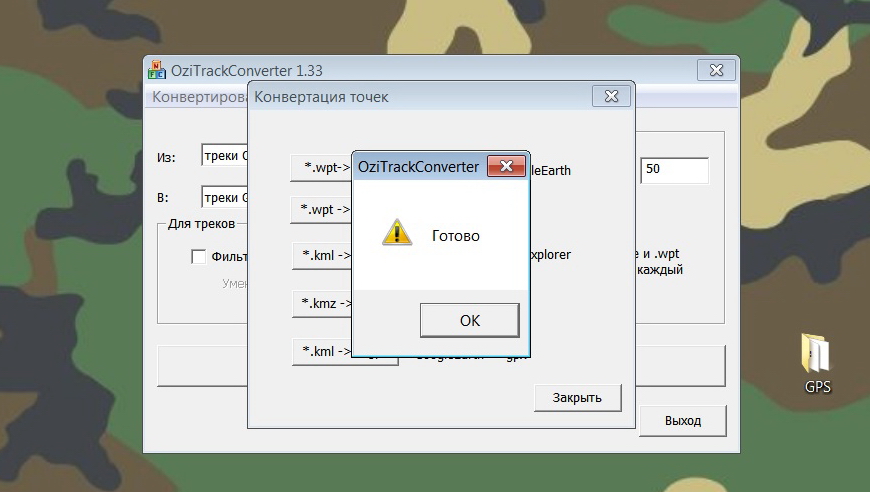The height and width of the screenshot is (492, 870).
Task: Click the bottom *.kml -> conversion button
Action: (x=322, y=351)
